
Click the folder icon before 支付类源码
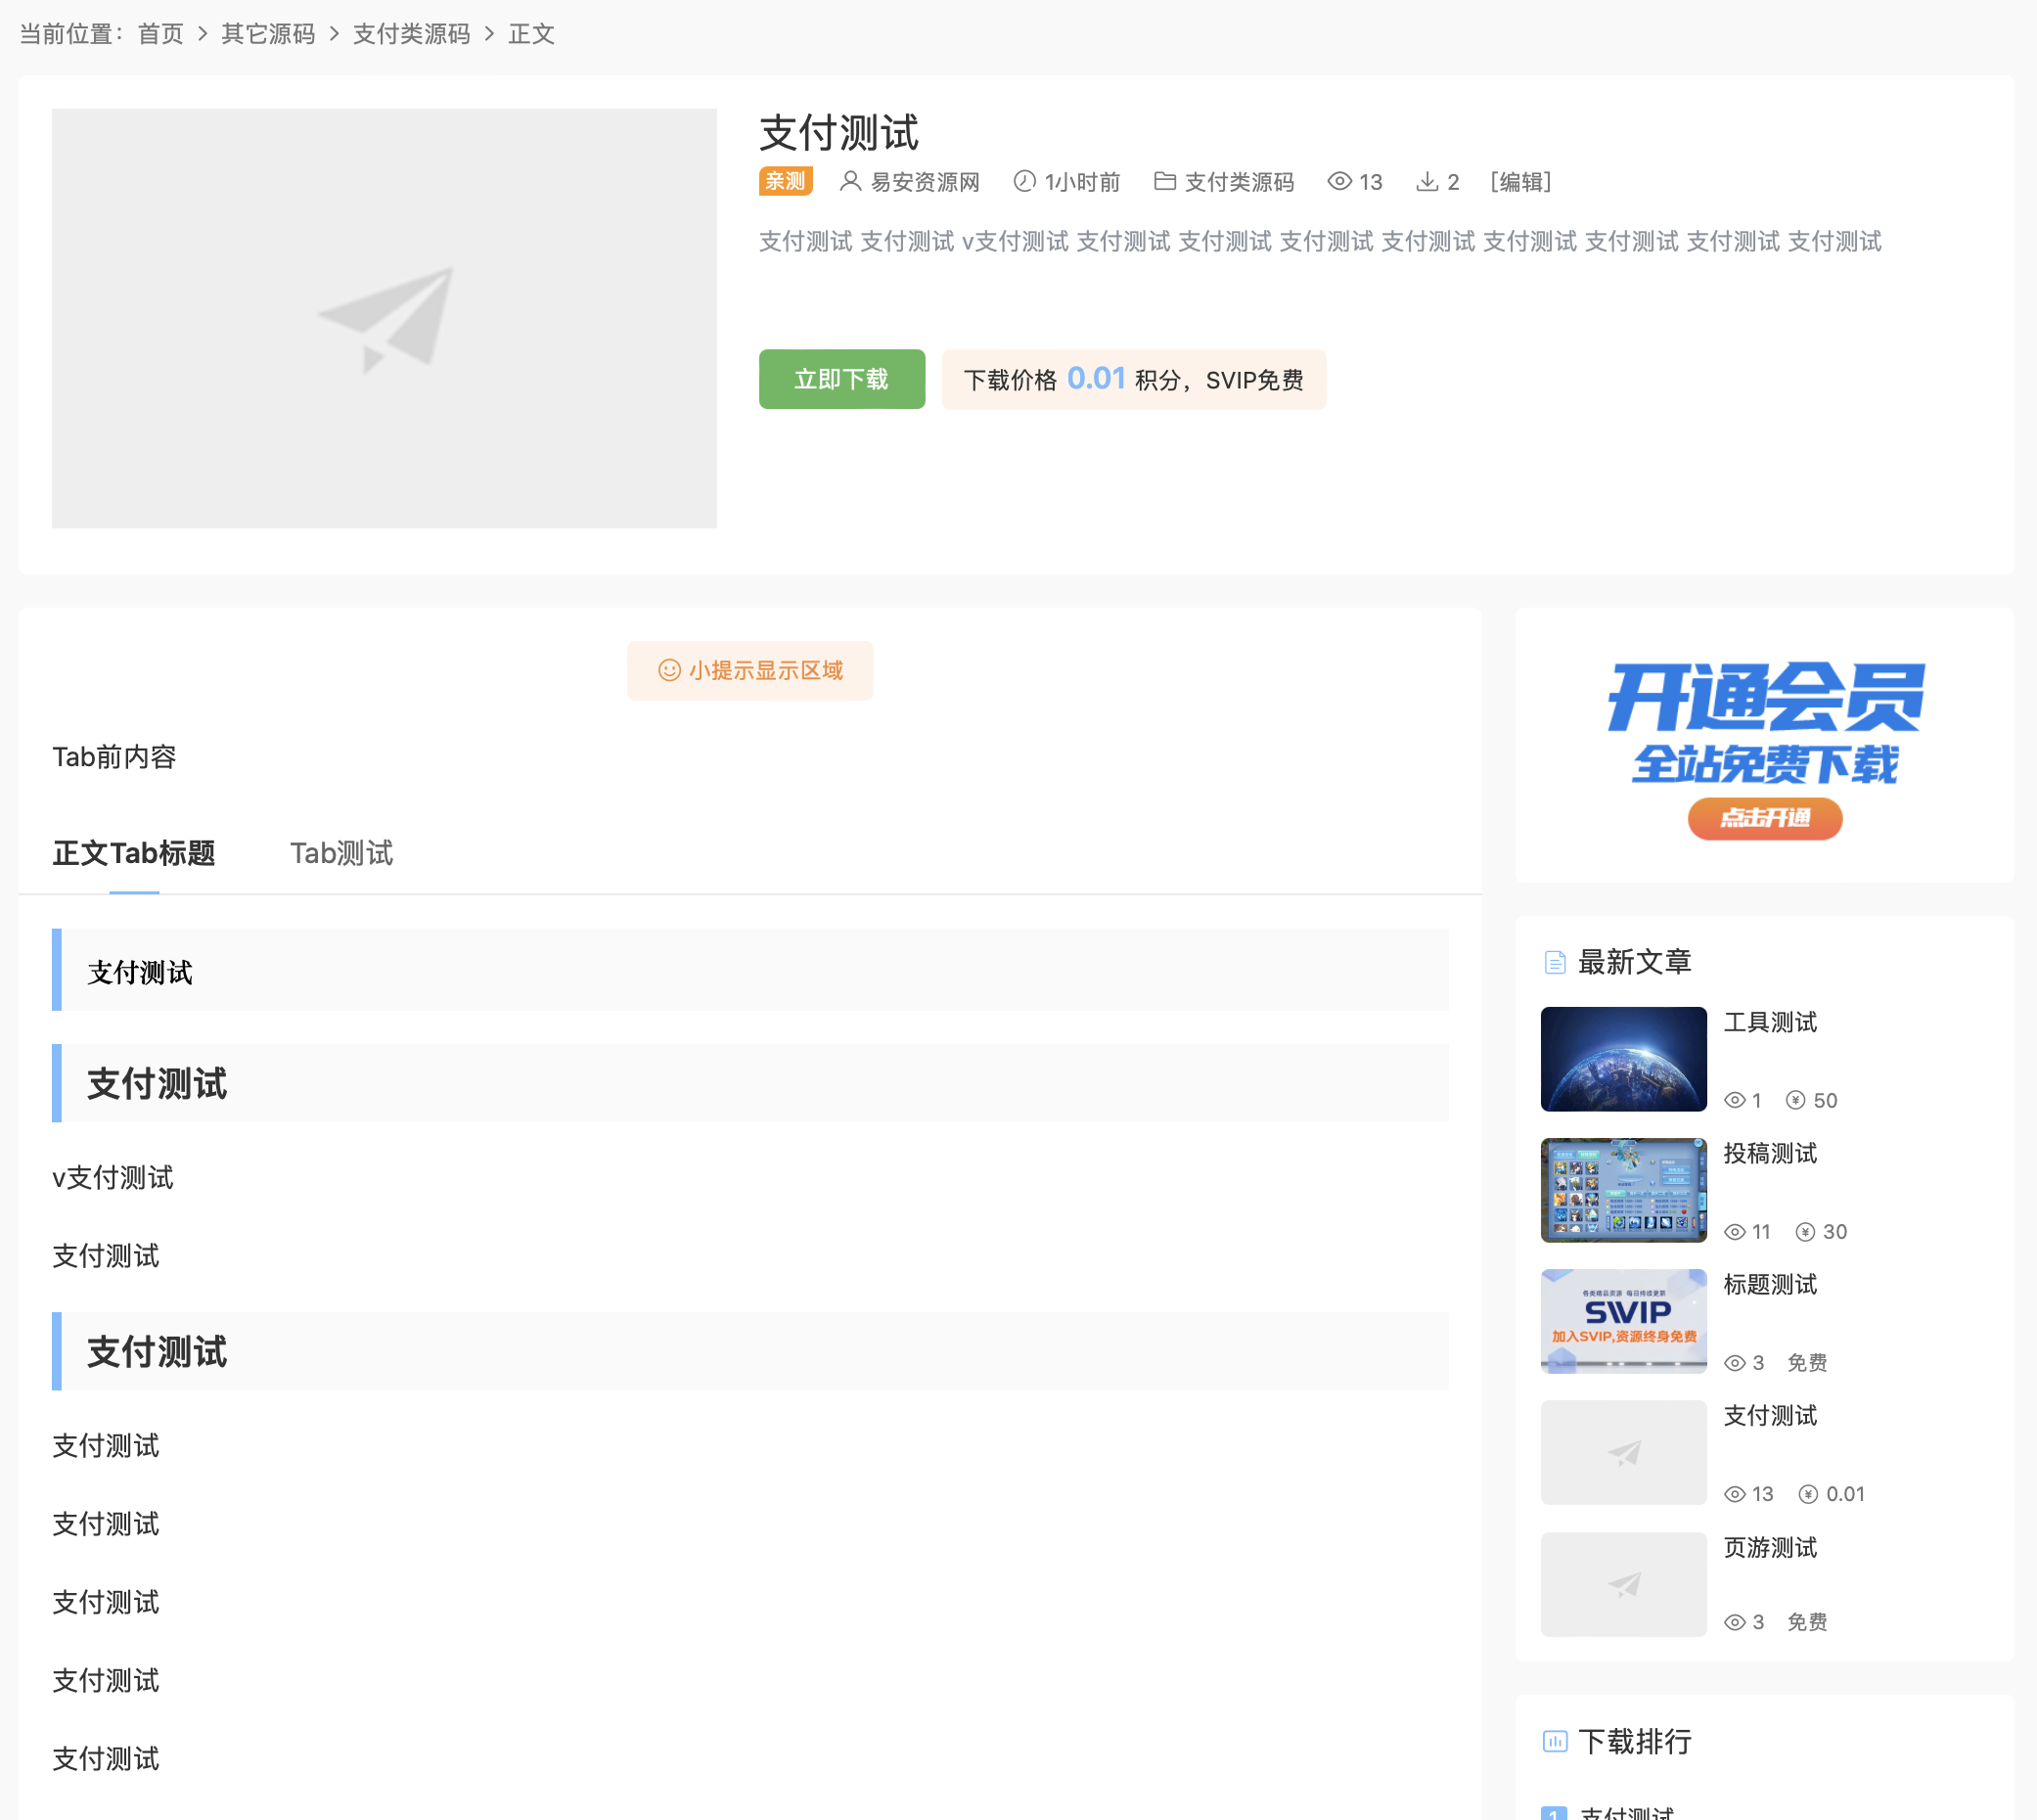click(x=1164, y=181)
